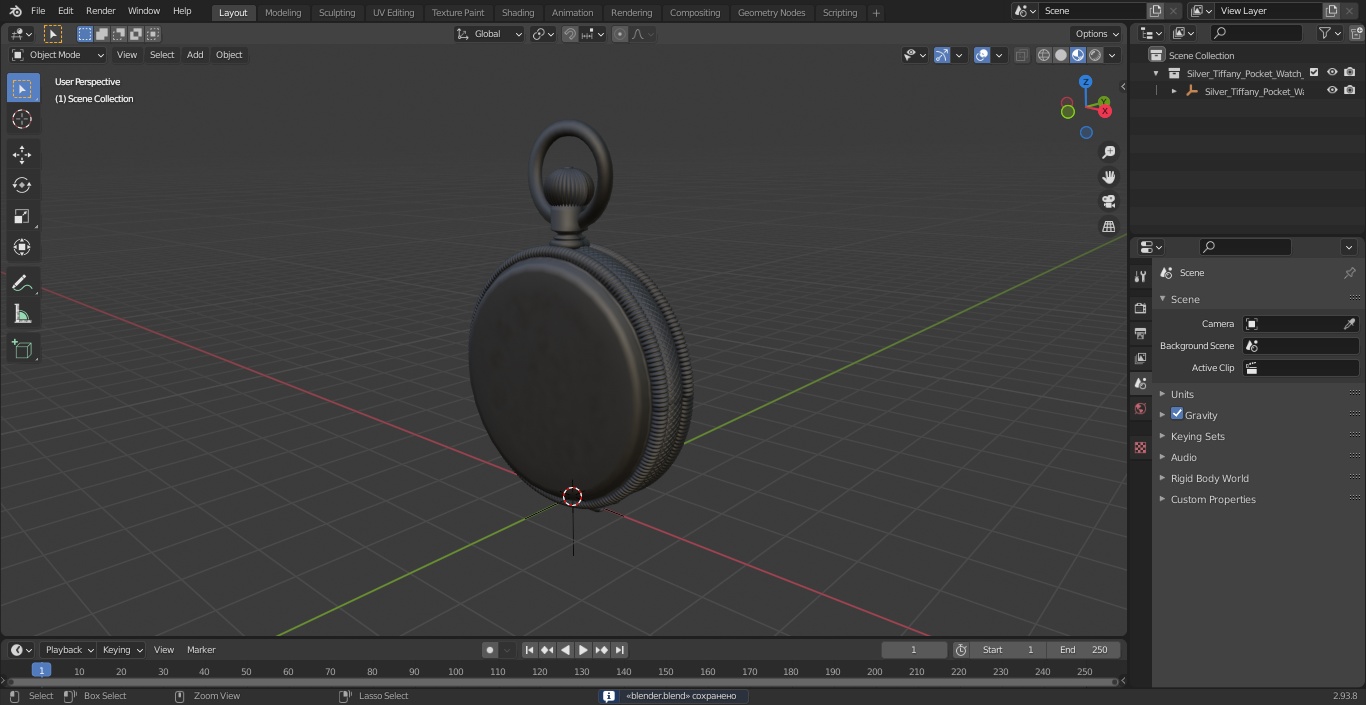Screen dimensions: 1366x705
Task: Click the zoom viewport magnifier icon
Action: pyautogui.click(x=1108, y=152)
